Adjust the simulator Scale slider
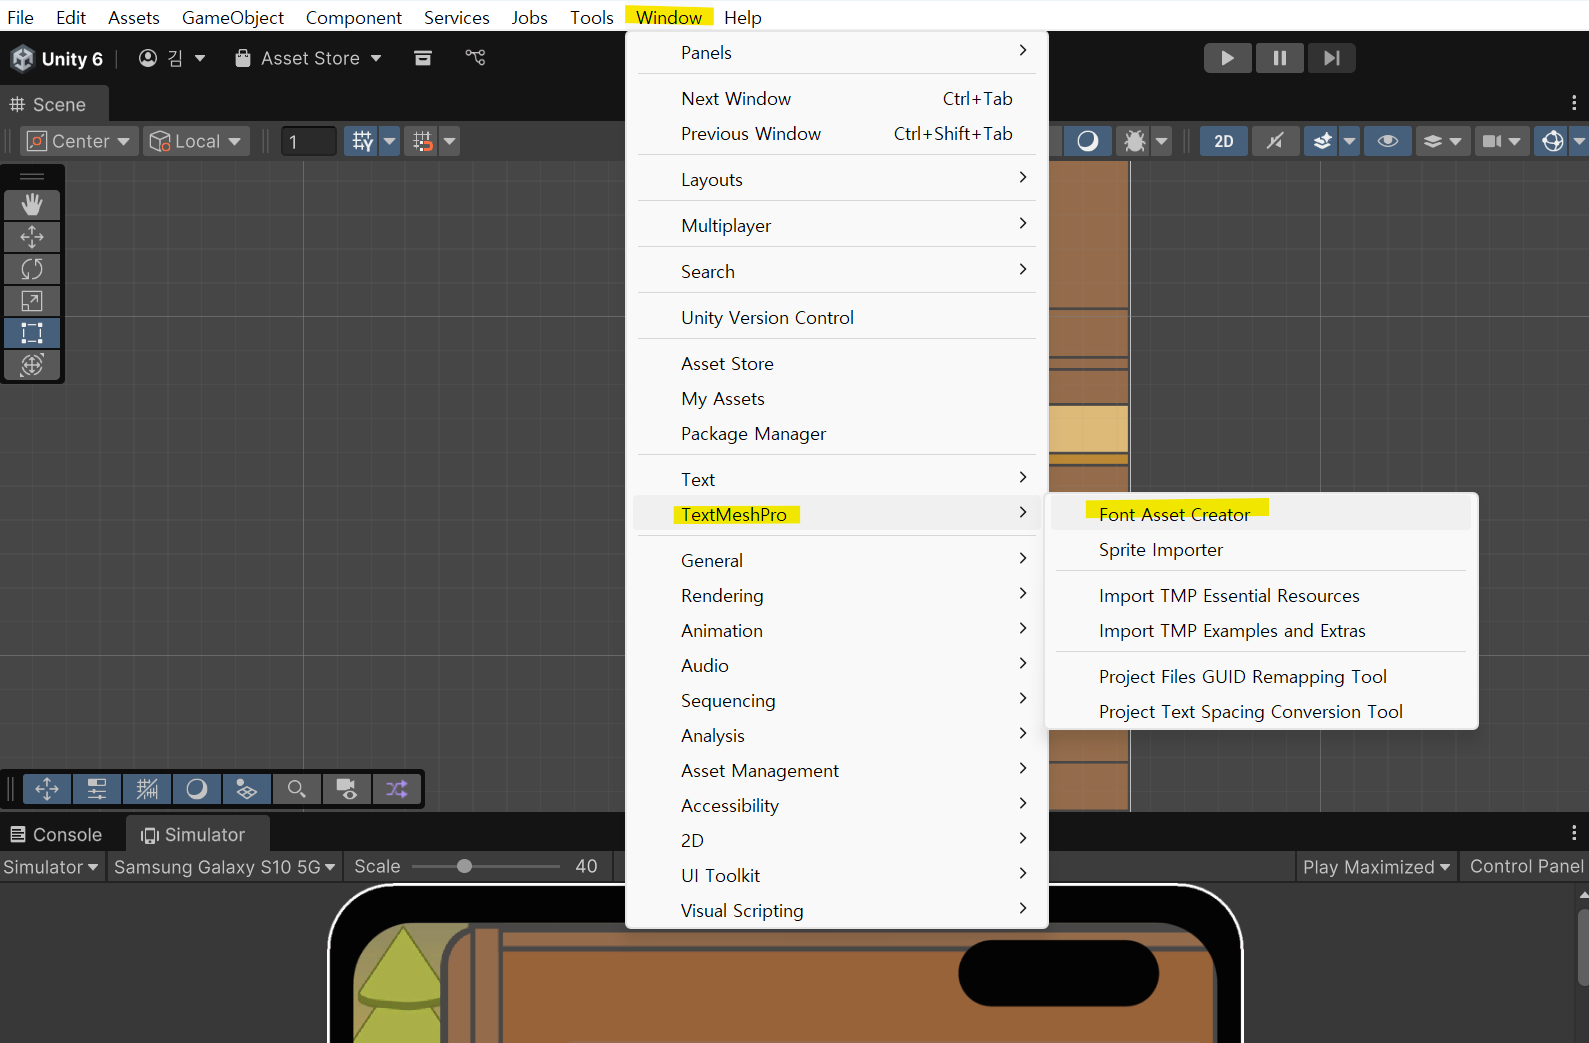This screenshot has width=1589, height=1043. point(486,867)
